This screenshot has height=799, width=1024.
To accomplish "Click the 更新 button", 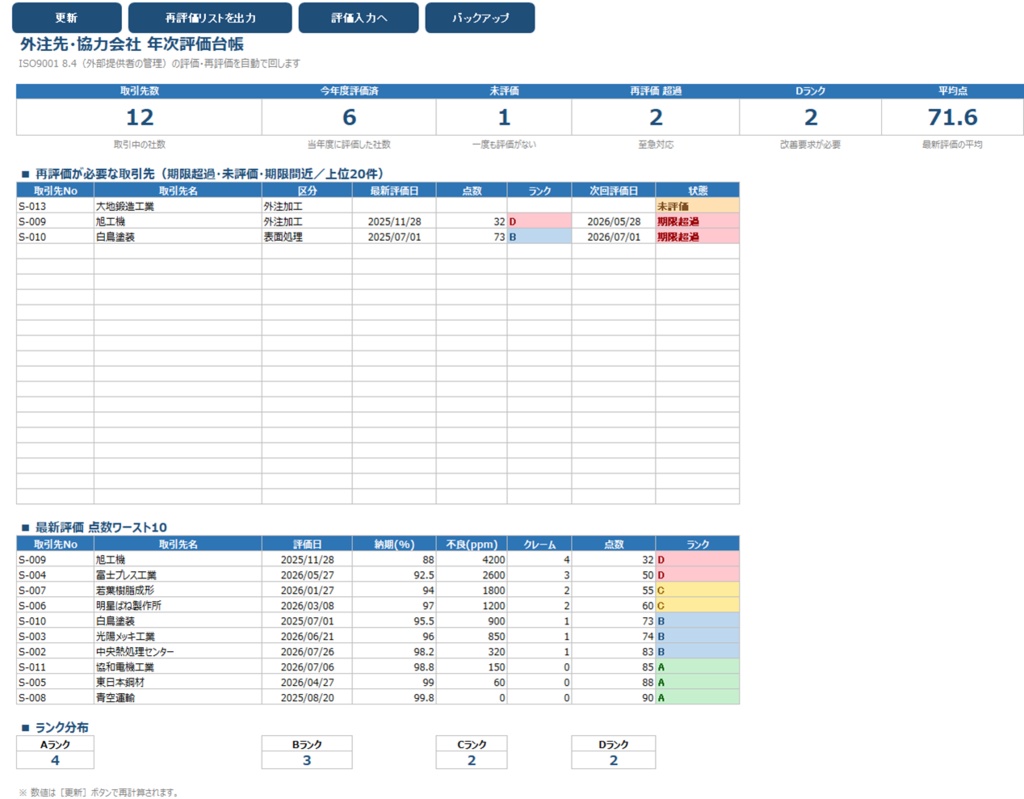I will 67,18.
